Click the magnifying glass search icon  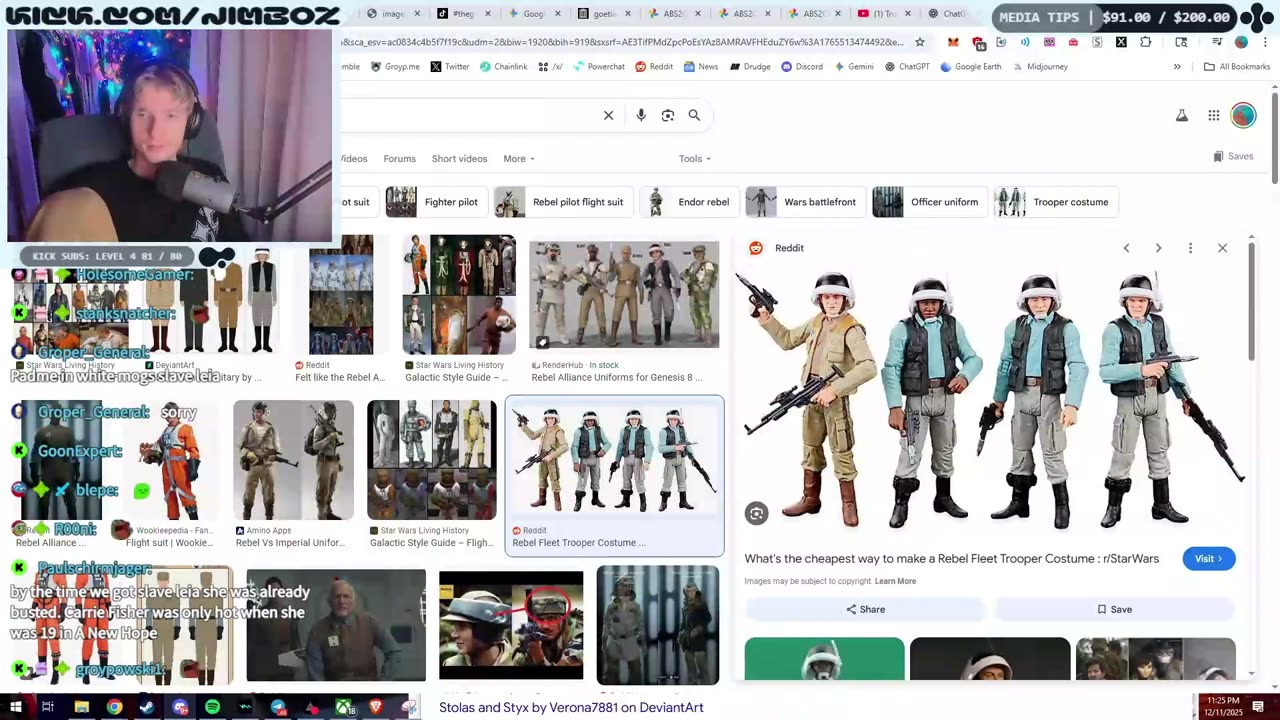click(x=694, y=115)
